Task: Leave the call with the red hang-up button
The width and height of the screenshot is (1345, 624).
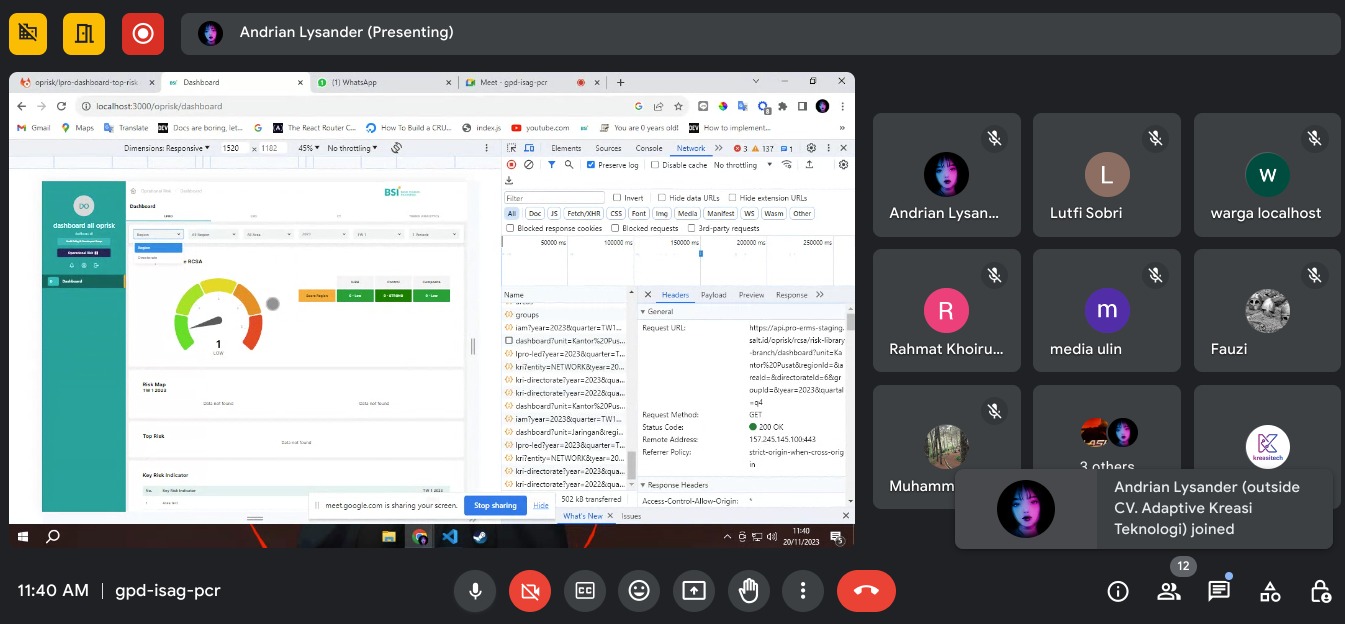Action: (866, 591)
